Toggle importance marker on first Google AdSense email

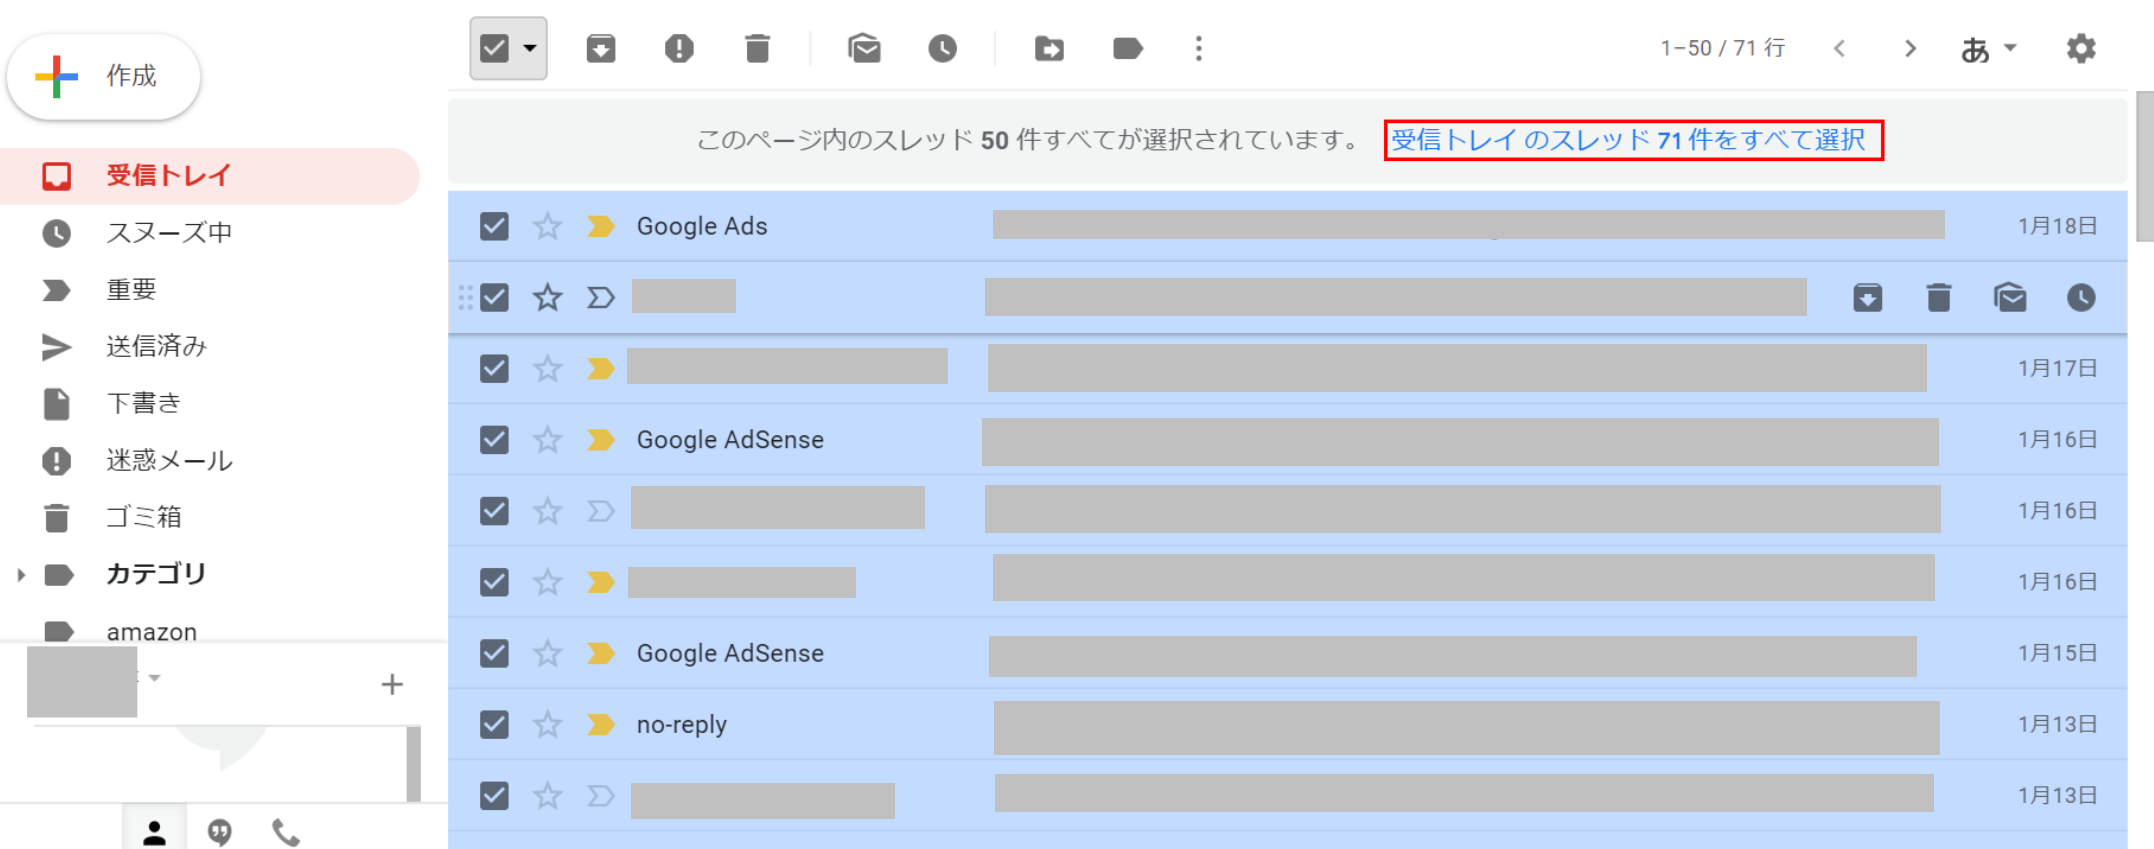600,440
